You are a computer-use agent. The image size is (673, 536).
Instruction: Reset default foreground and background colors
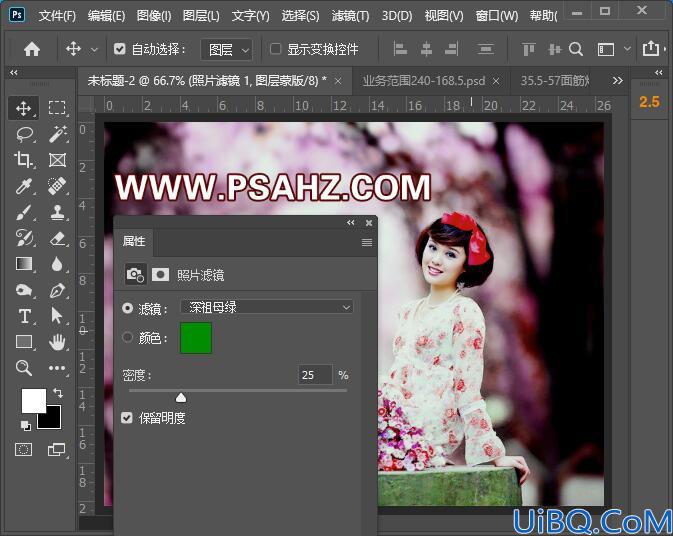point(25,425)
